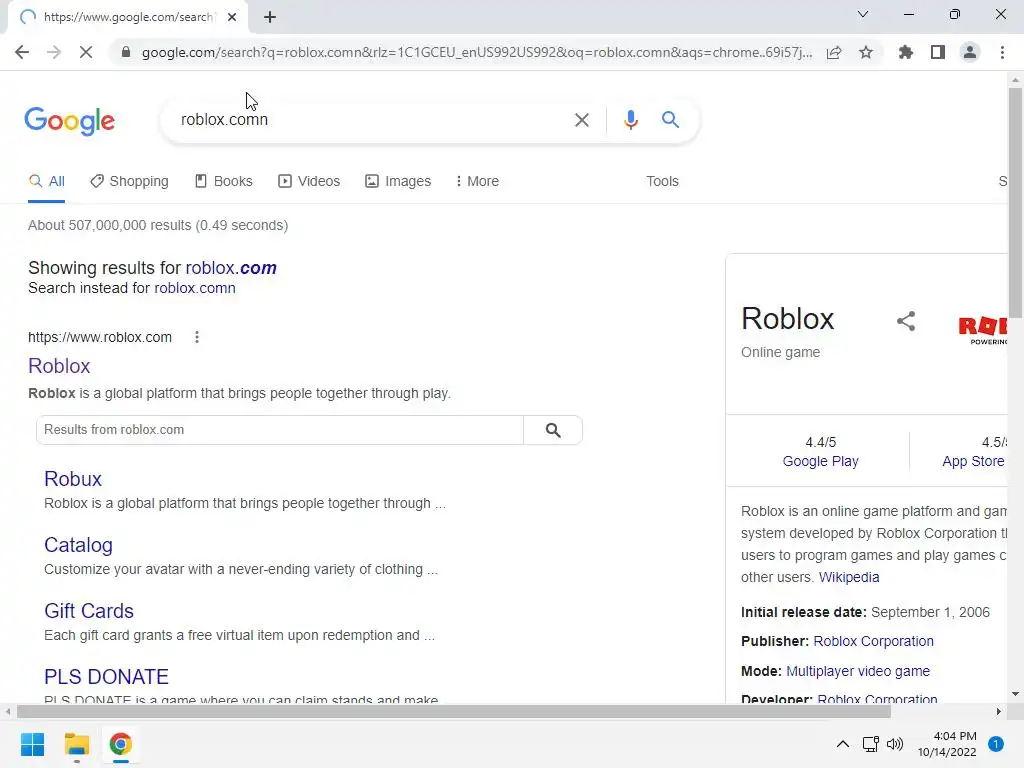Screen dimensions: 1024x768
Task: Open the Robux sitelink
Action: click(x=72, y=479)
